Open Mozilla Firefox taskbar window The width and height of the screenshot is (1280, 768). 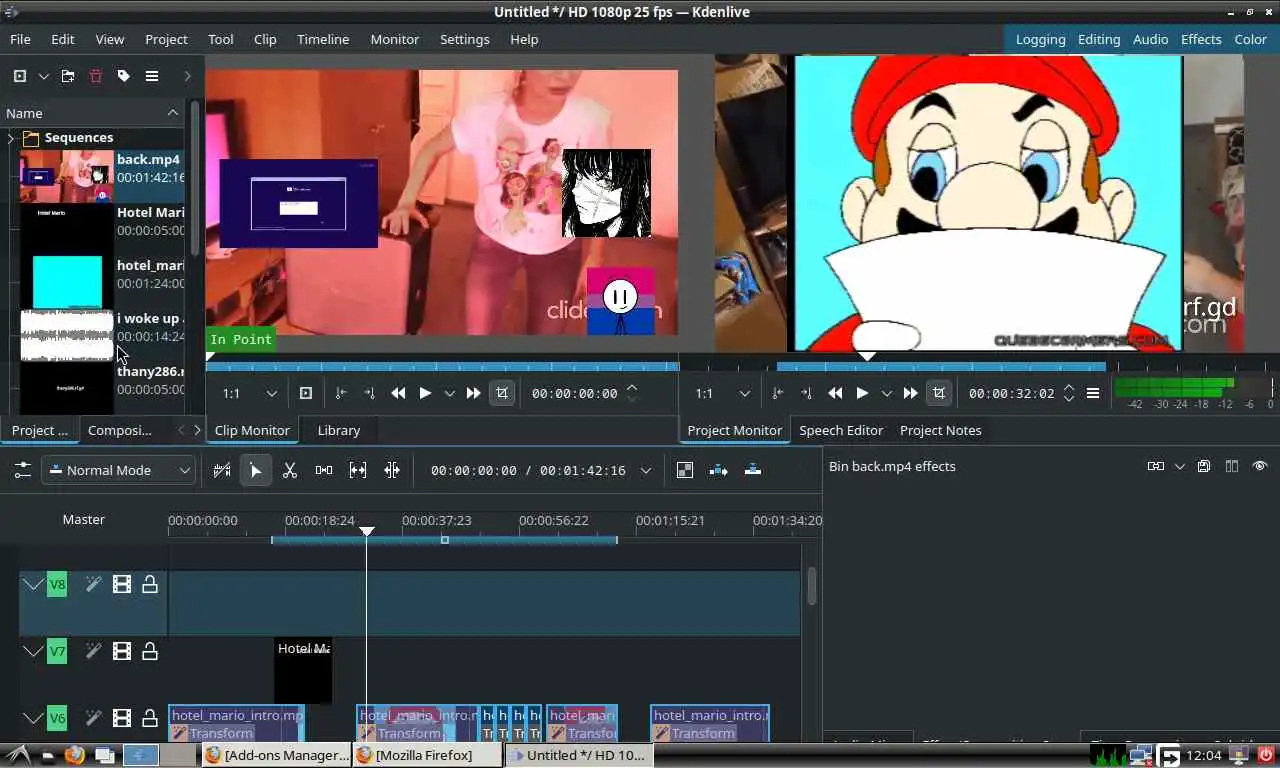point(426,755)
